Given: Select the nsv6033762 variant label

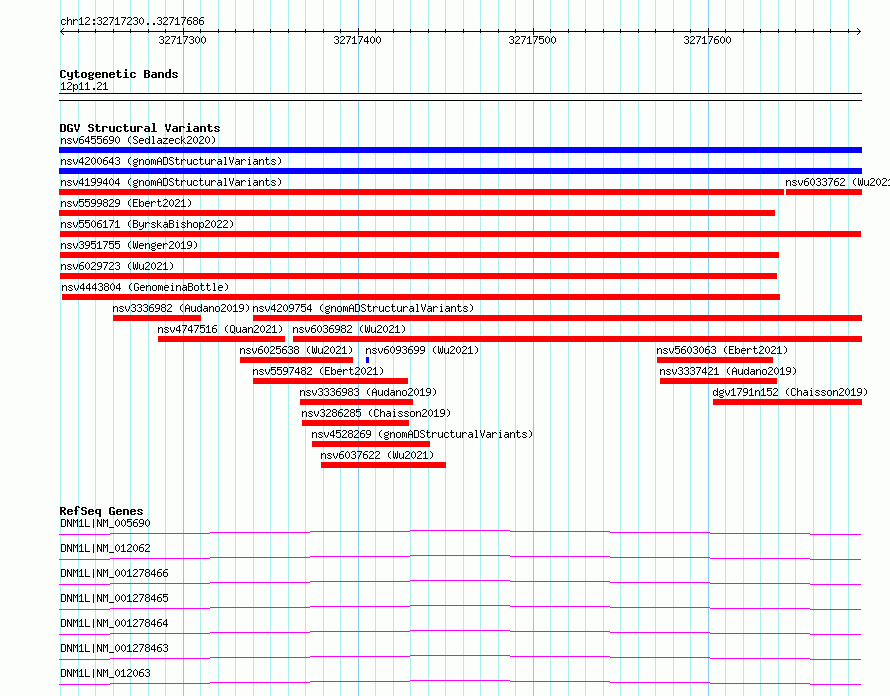Looking at the screenshot, I should click(x=837, y=182).
